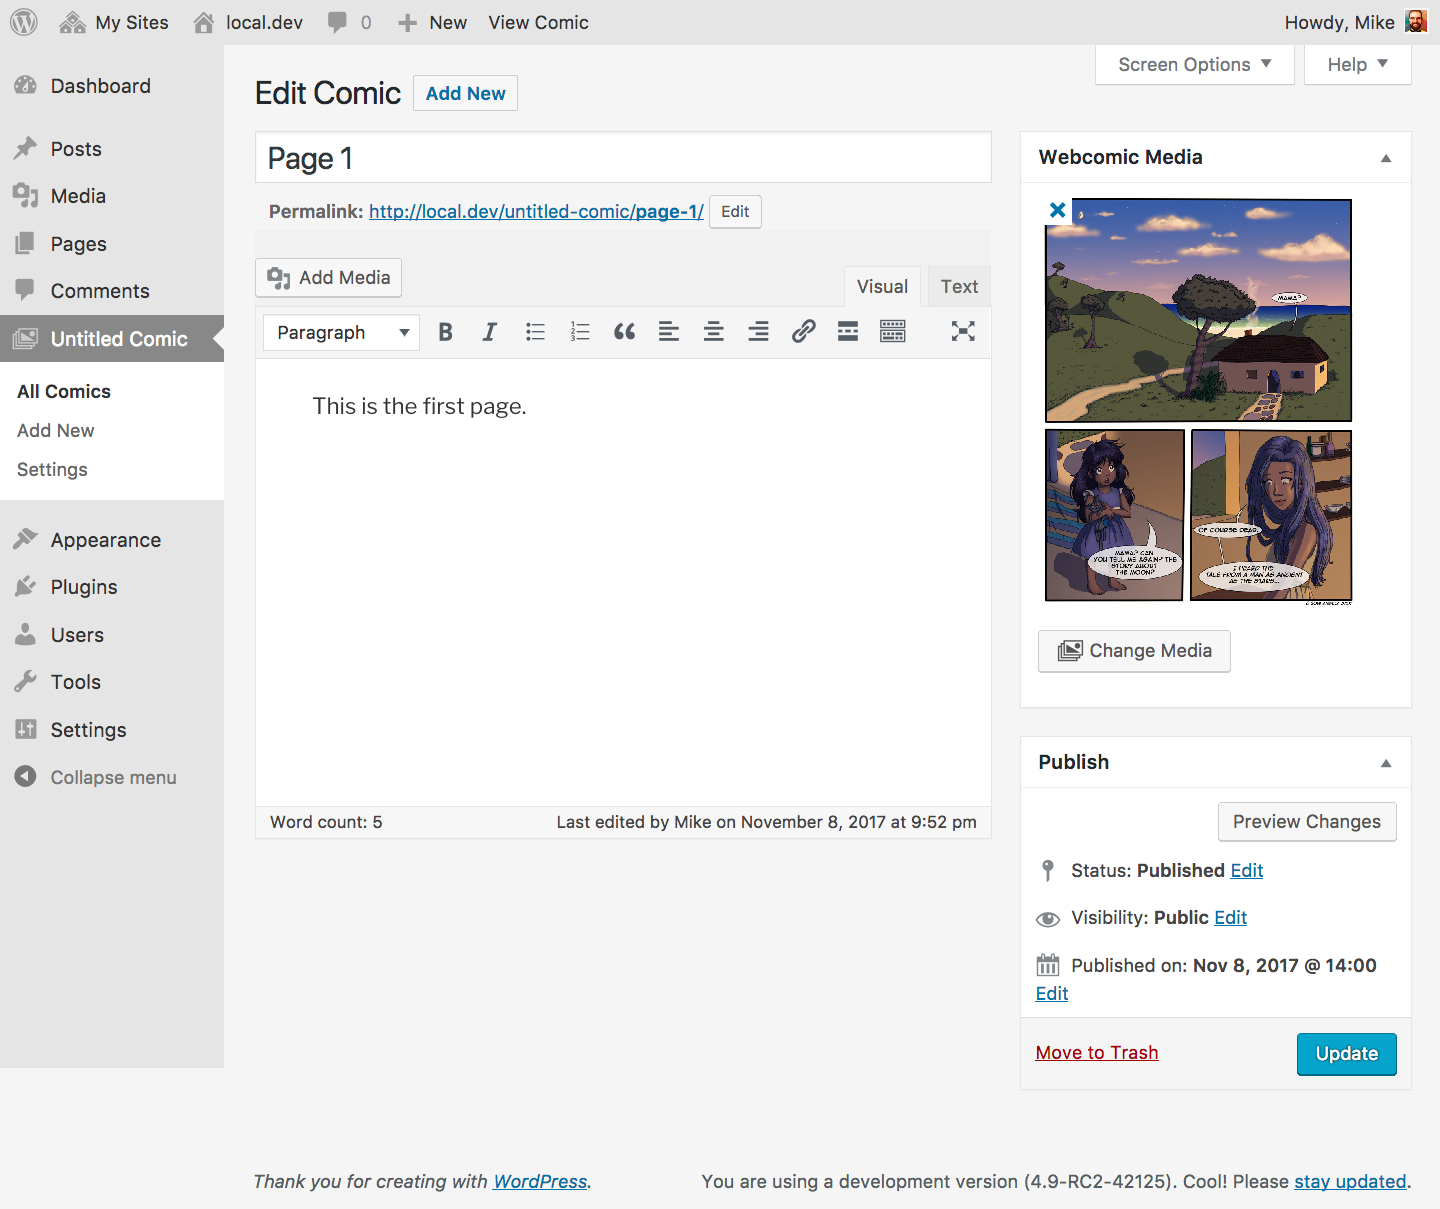This screenshot has width=1440, height=1209.
Task: Remove the webcomic media image
Action: [x=1057, y=210]
